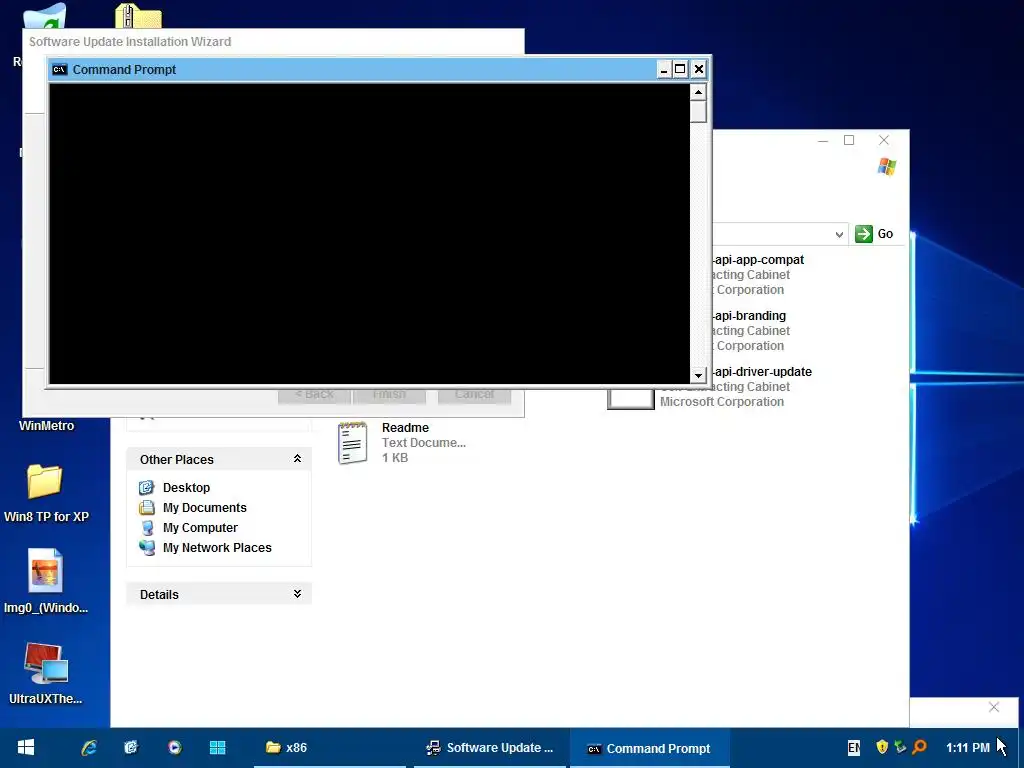
Task: Switch to the x86 folder taskbar button
Action: coord(329,748)
